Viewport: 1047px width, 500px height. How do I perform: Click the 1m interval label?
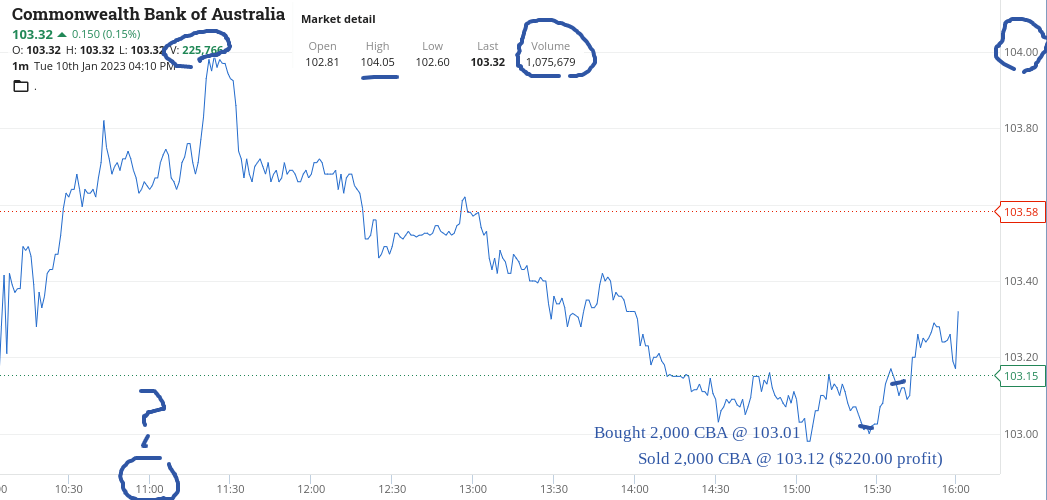click(19, 66)
